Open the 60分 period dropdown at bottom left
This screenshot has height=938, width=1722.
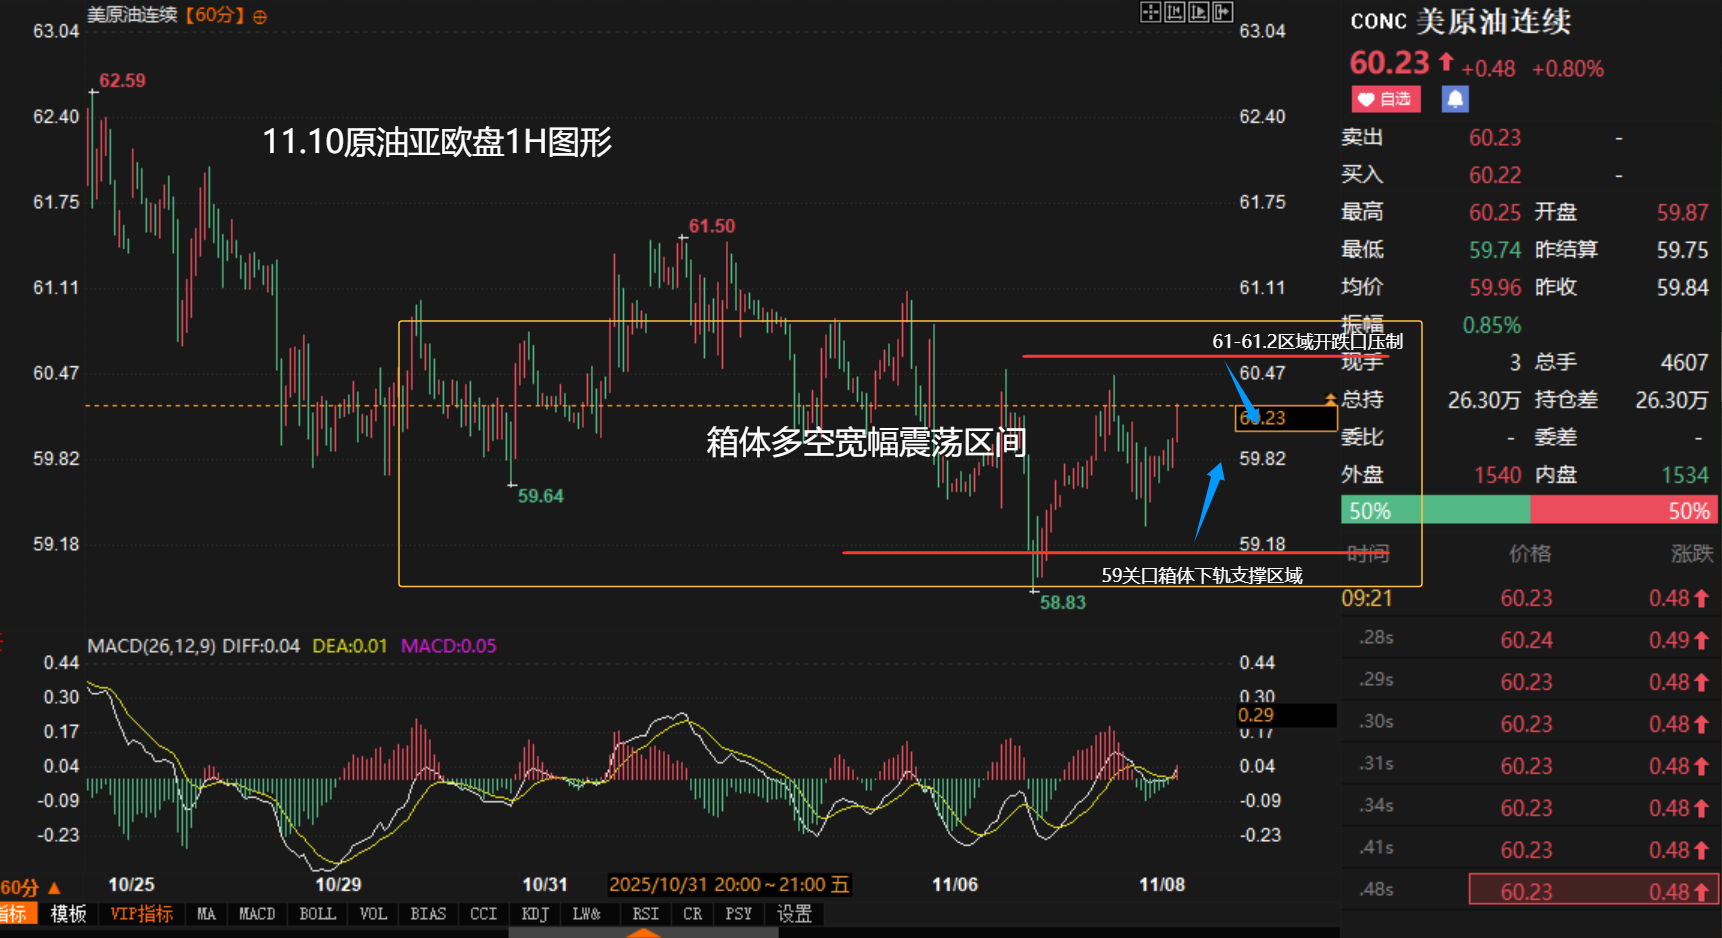coord(30,887)
